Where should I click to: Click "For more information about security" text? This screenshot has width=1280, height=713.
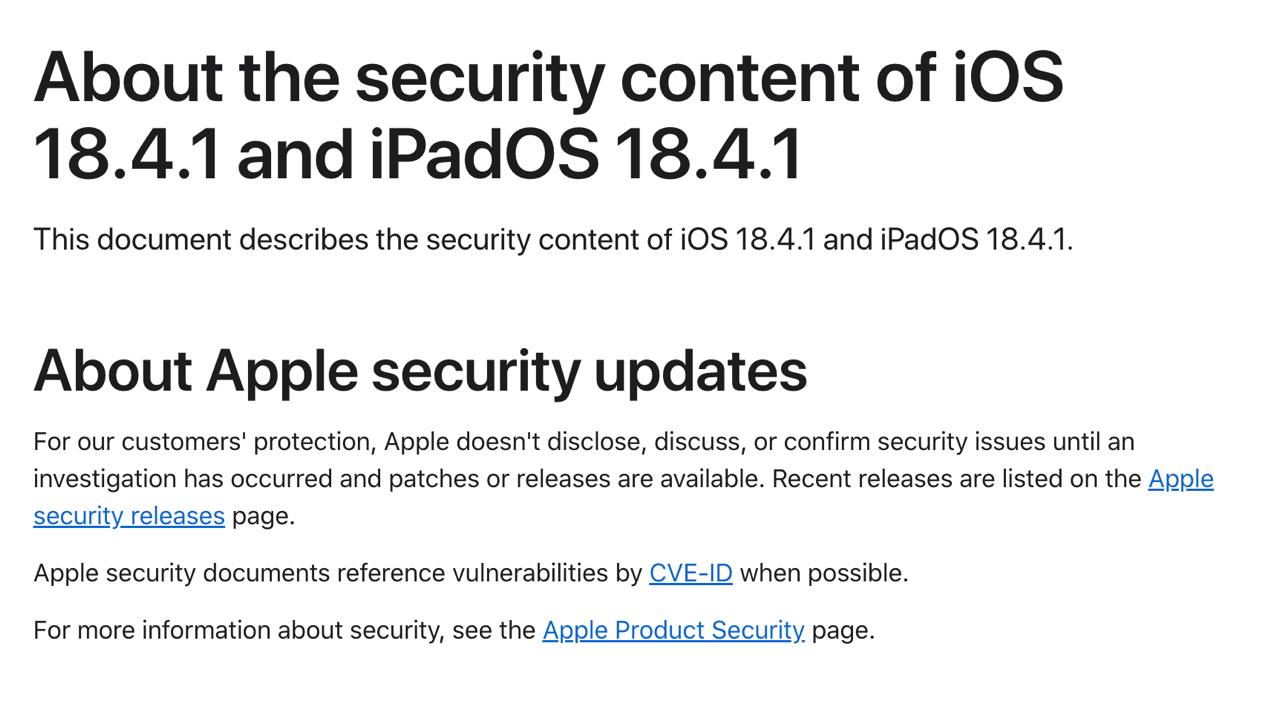(x=238, y=630)
